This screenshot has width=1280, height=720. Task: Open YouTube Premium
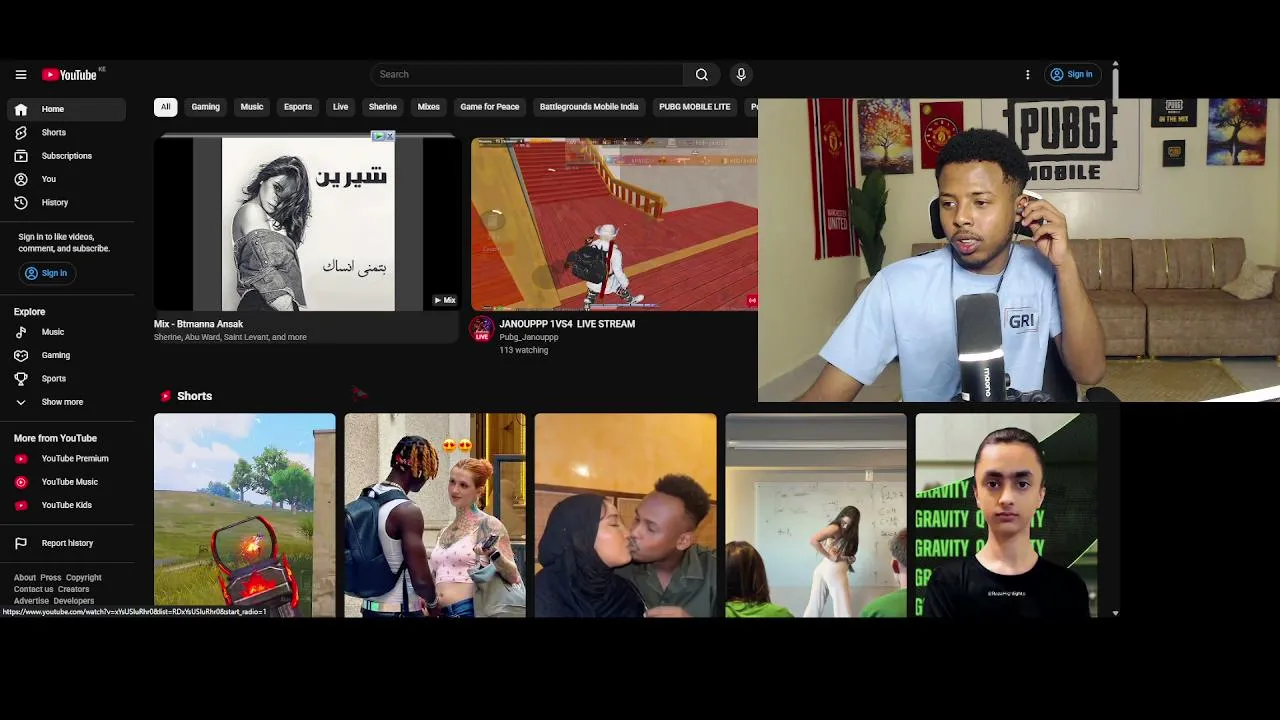click(67, 458)
